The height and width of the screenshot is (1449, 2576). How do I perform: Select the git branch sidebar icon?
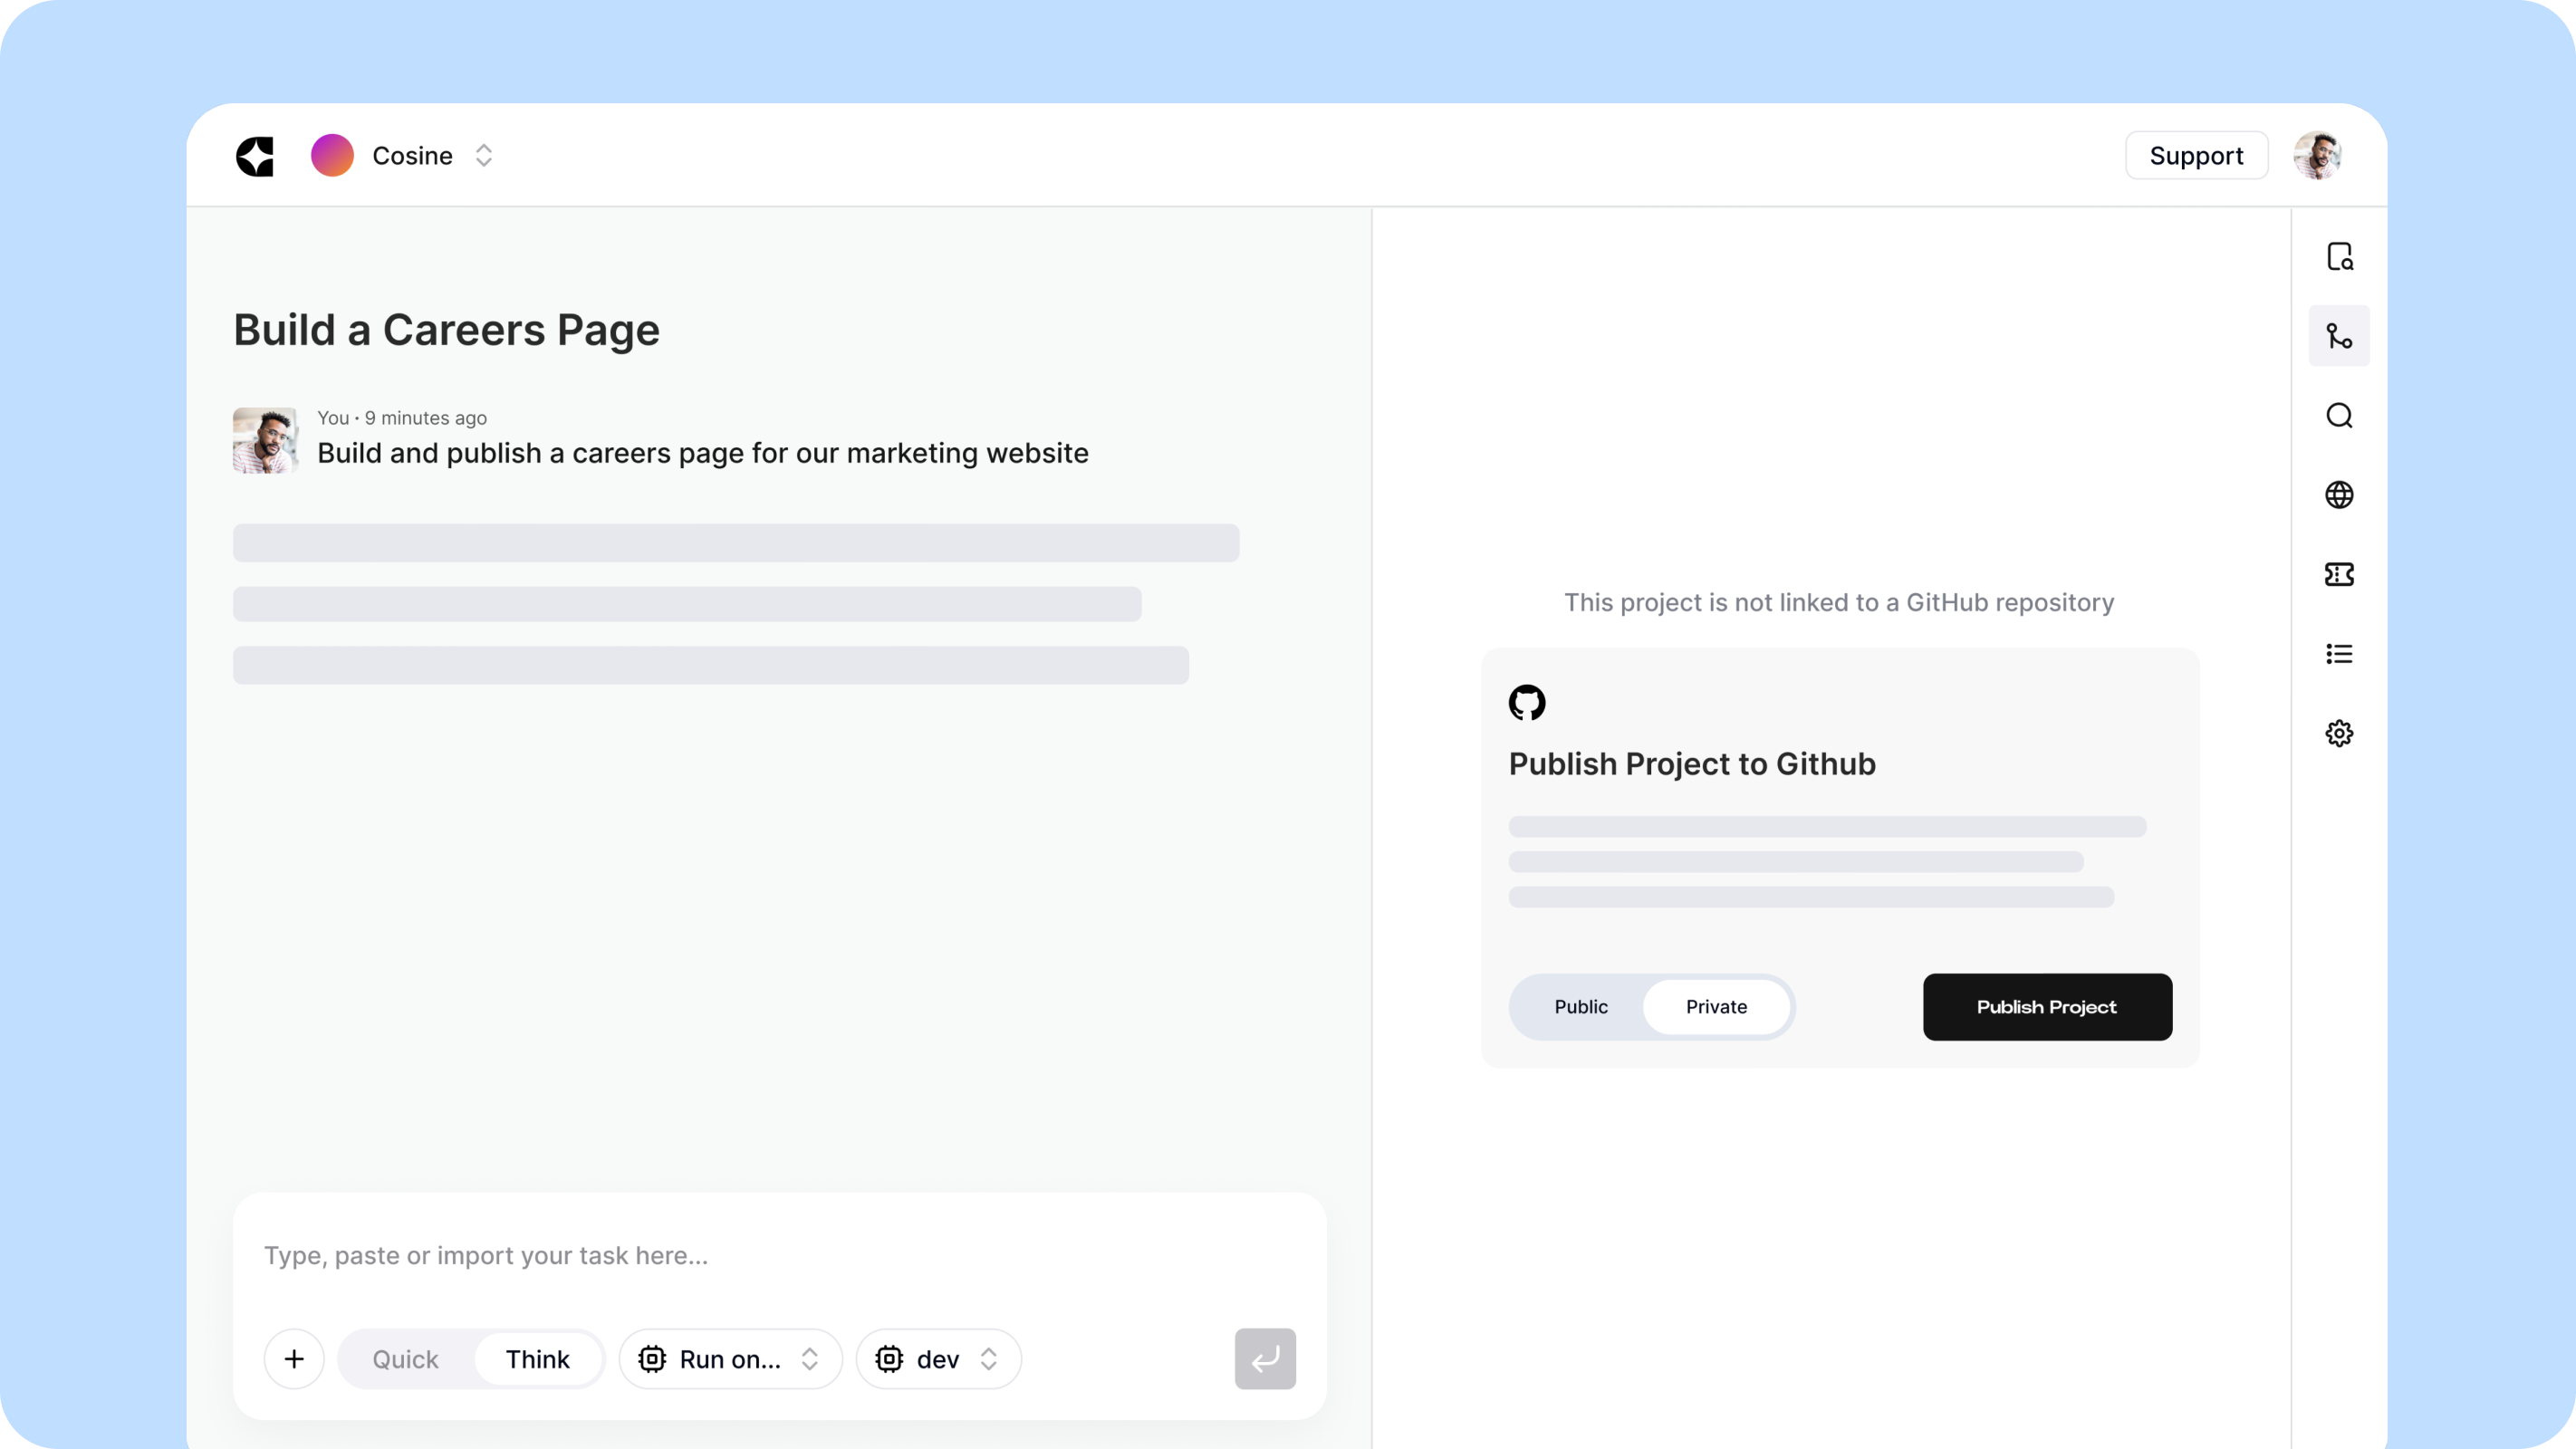pyautogui.click(x=2339, y=336)
